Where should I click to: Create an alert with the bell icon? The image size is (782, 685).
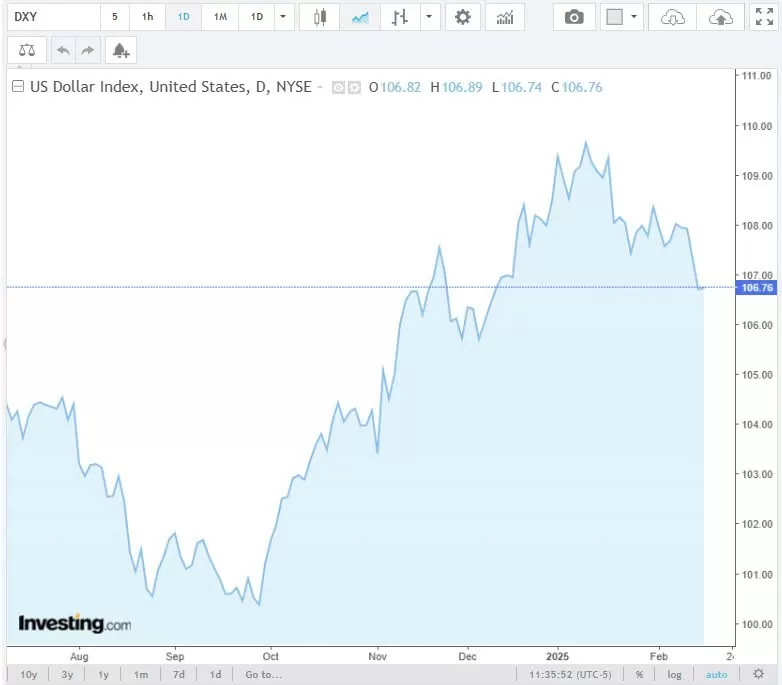click(x=120, y=50)
